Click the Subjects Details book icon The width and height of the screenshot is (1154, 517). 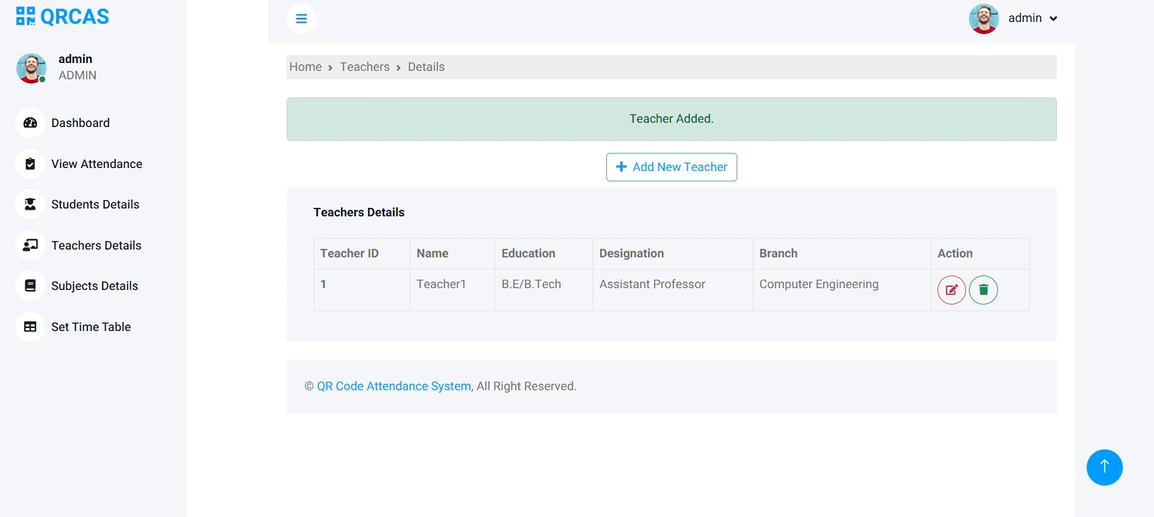(x=30, y=286)
